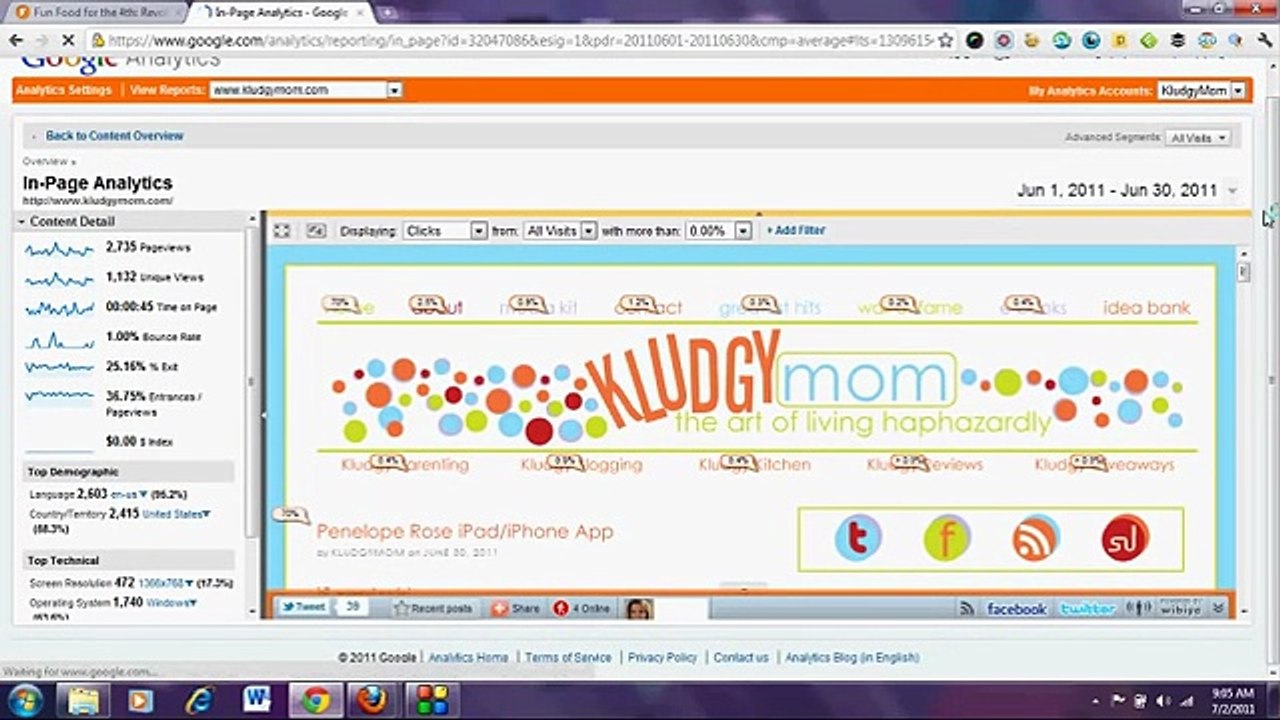This screenshot has width=1280, height=720.
Task: Click the small RSS icon in the bottom bar
Action: tap(966, 608)
